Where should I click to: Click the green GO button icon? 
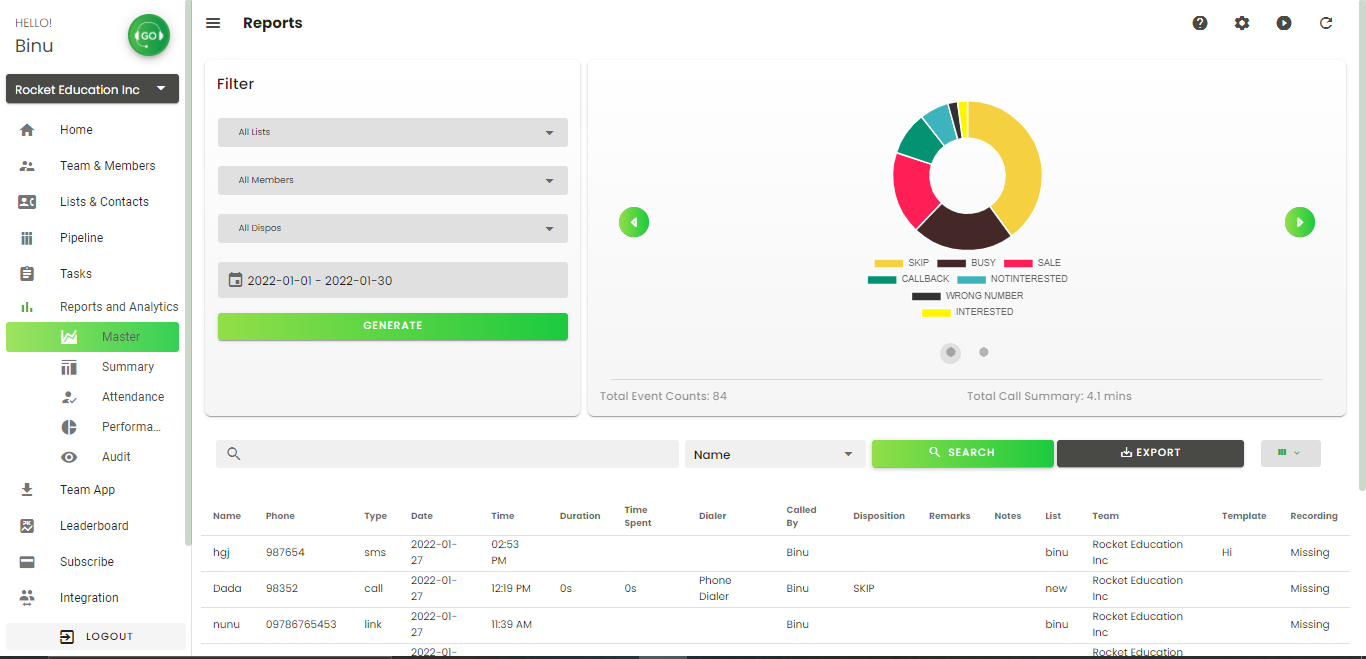click(x=148, y=36)
